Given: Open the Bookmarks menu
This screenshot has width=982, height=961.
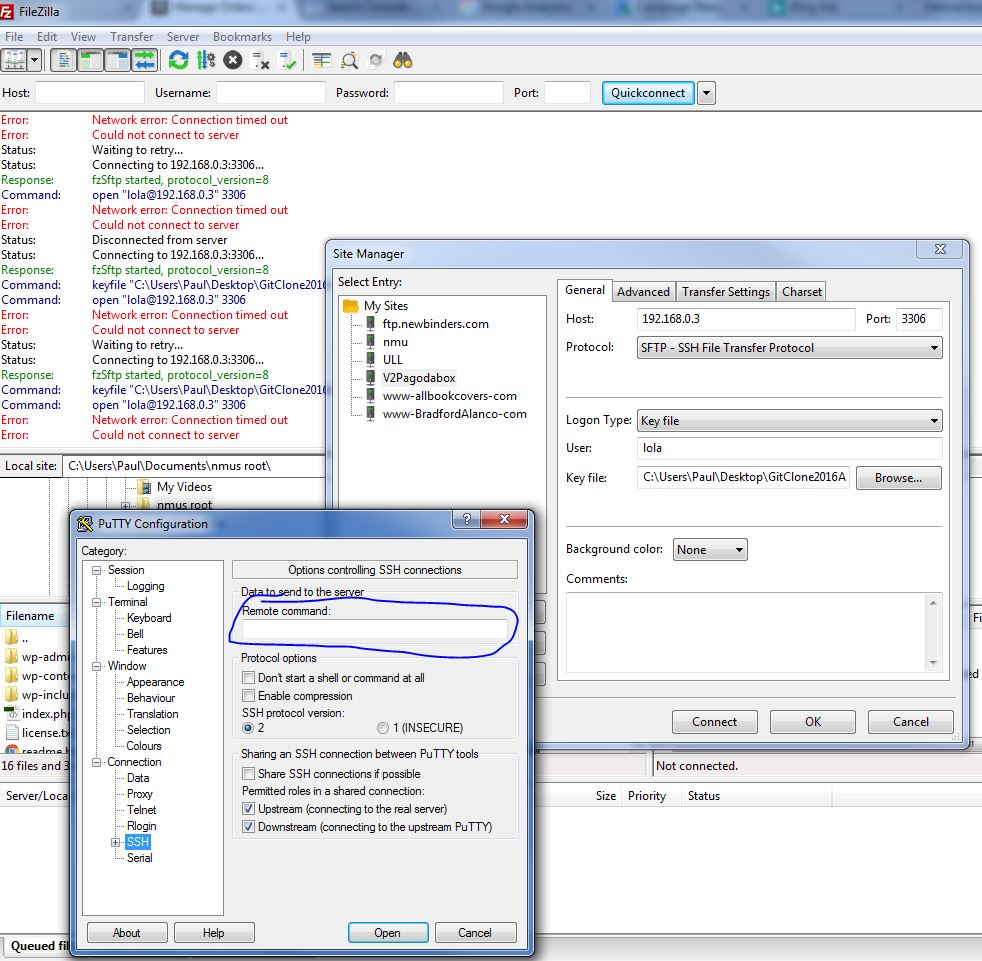Looking at the screenshot, I should tap(242, 36).
